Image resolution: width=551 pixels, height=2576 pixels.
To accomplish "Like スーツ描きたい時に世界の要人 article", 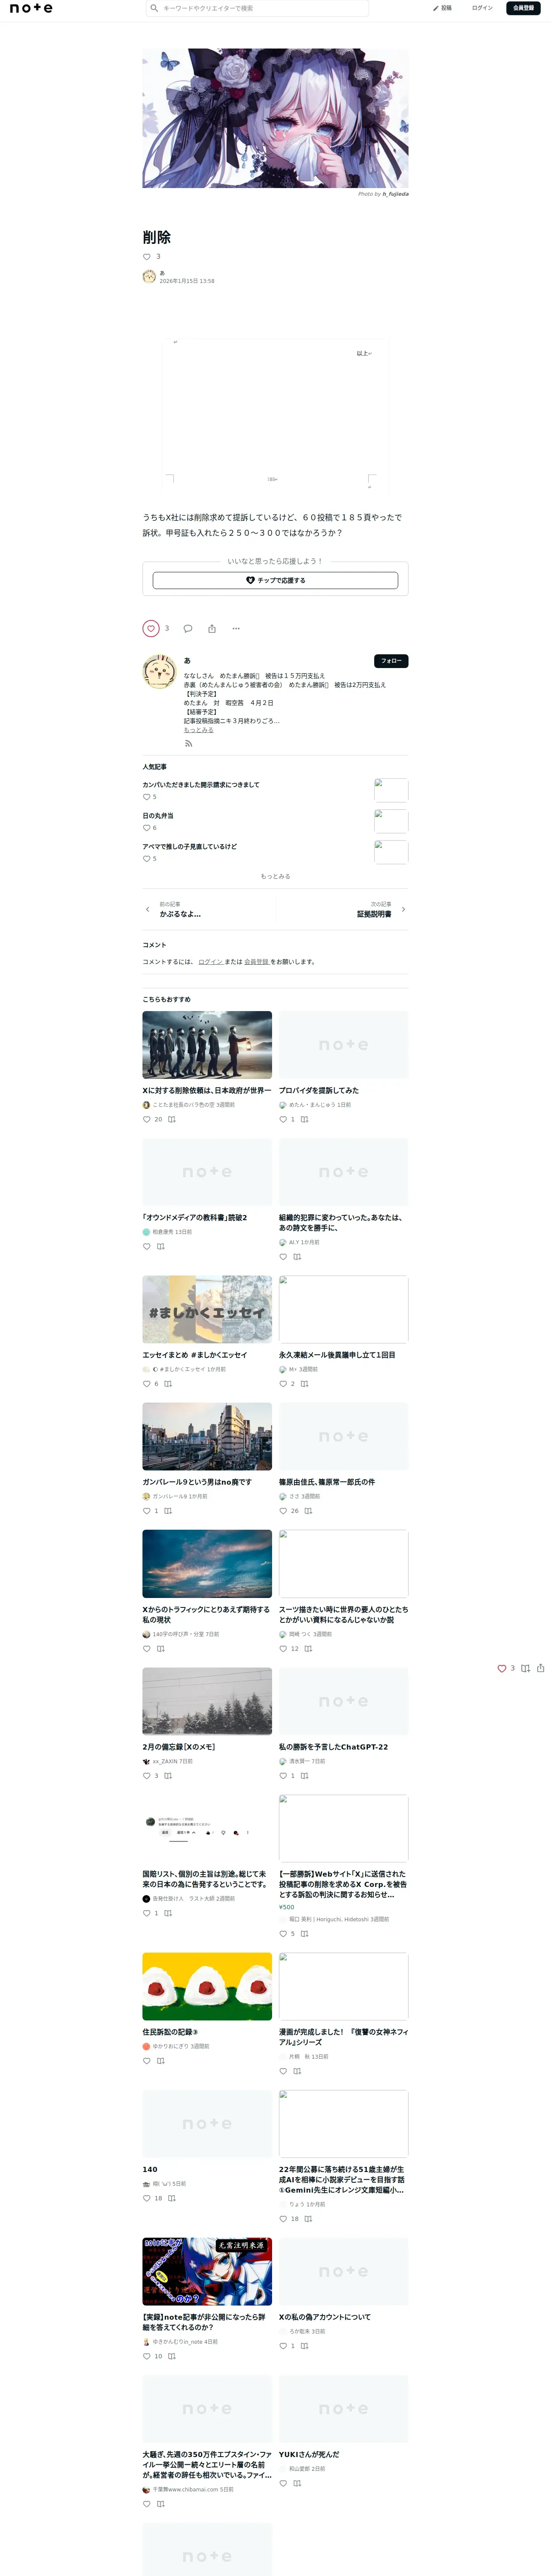I will (283, 1649).
